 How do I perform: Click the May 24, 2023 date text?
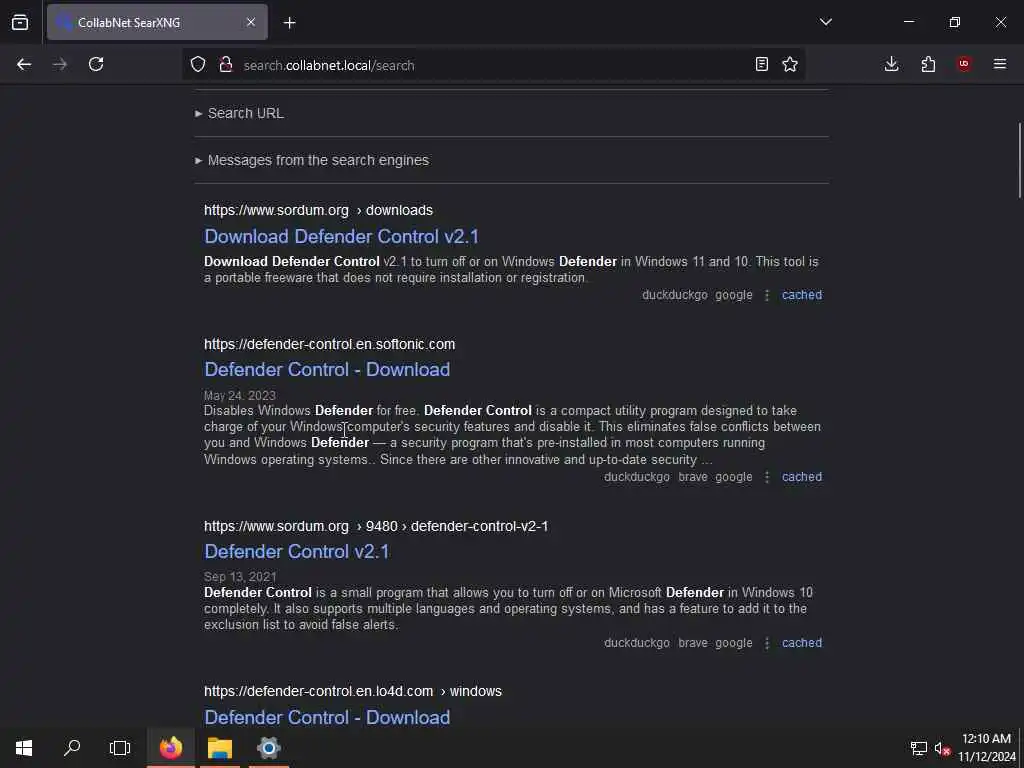coord(240,395)
